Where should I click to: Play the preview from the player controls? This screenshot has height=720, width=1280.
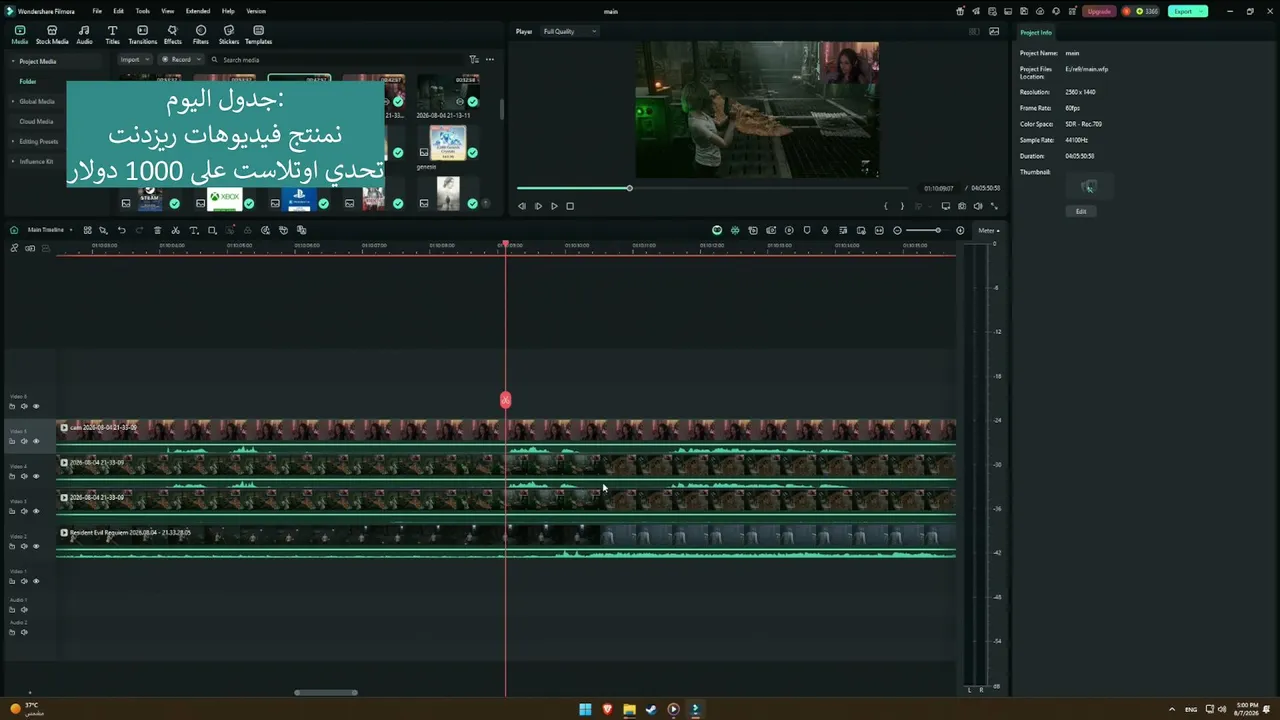click(554, 206)
